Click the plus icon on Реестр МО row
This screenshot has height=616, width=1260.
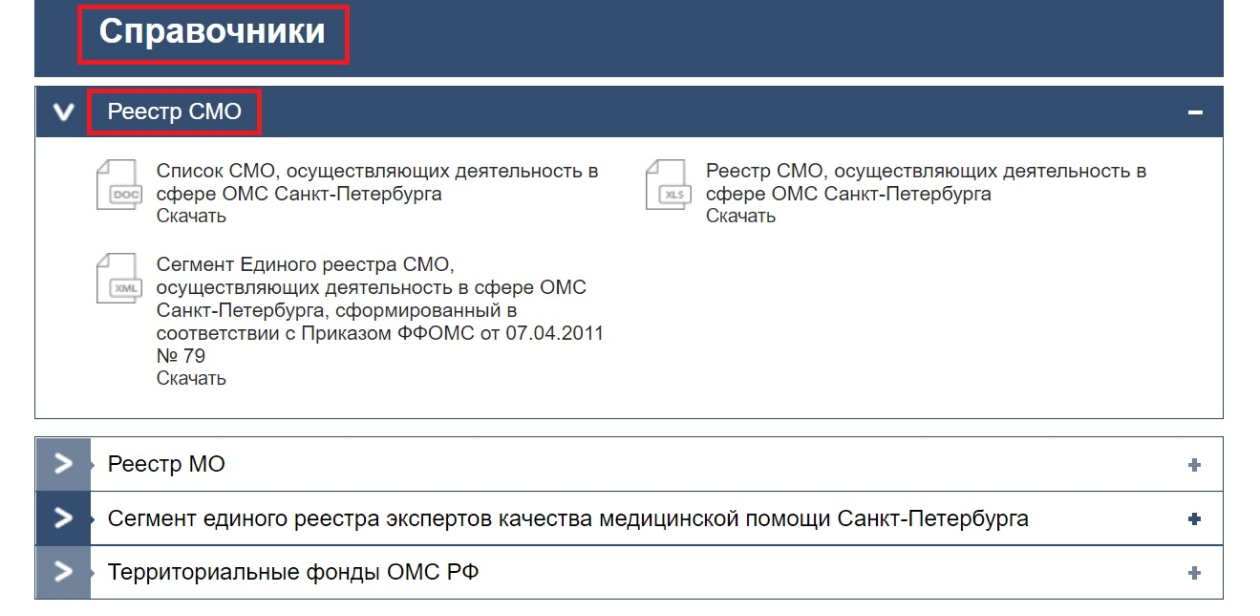pyautogui.click(x=1194, y=465)
